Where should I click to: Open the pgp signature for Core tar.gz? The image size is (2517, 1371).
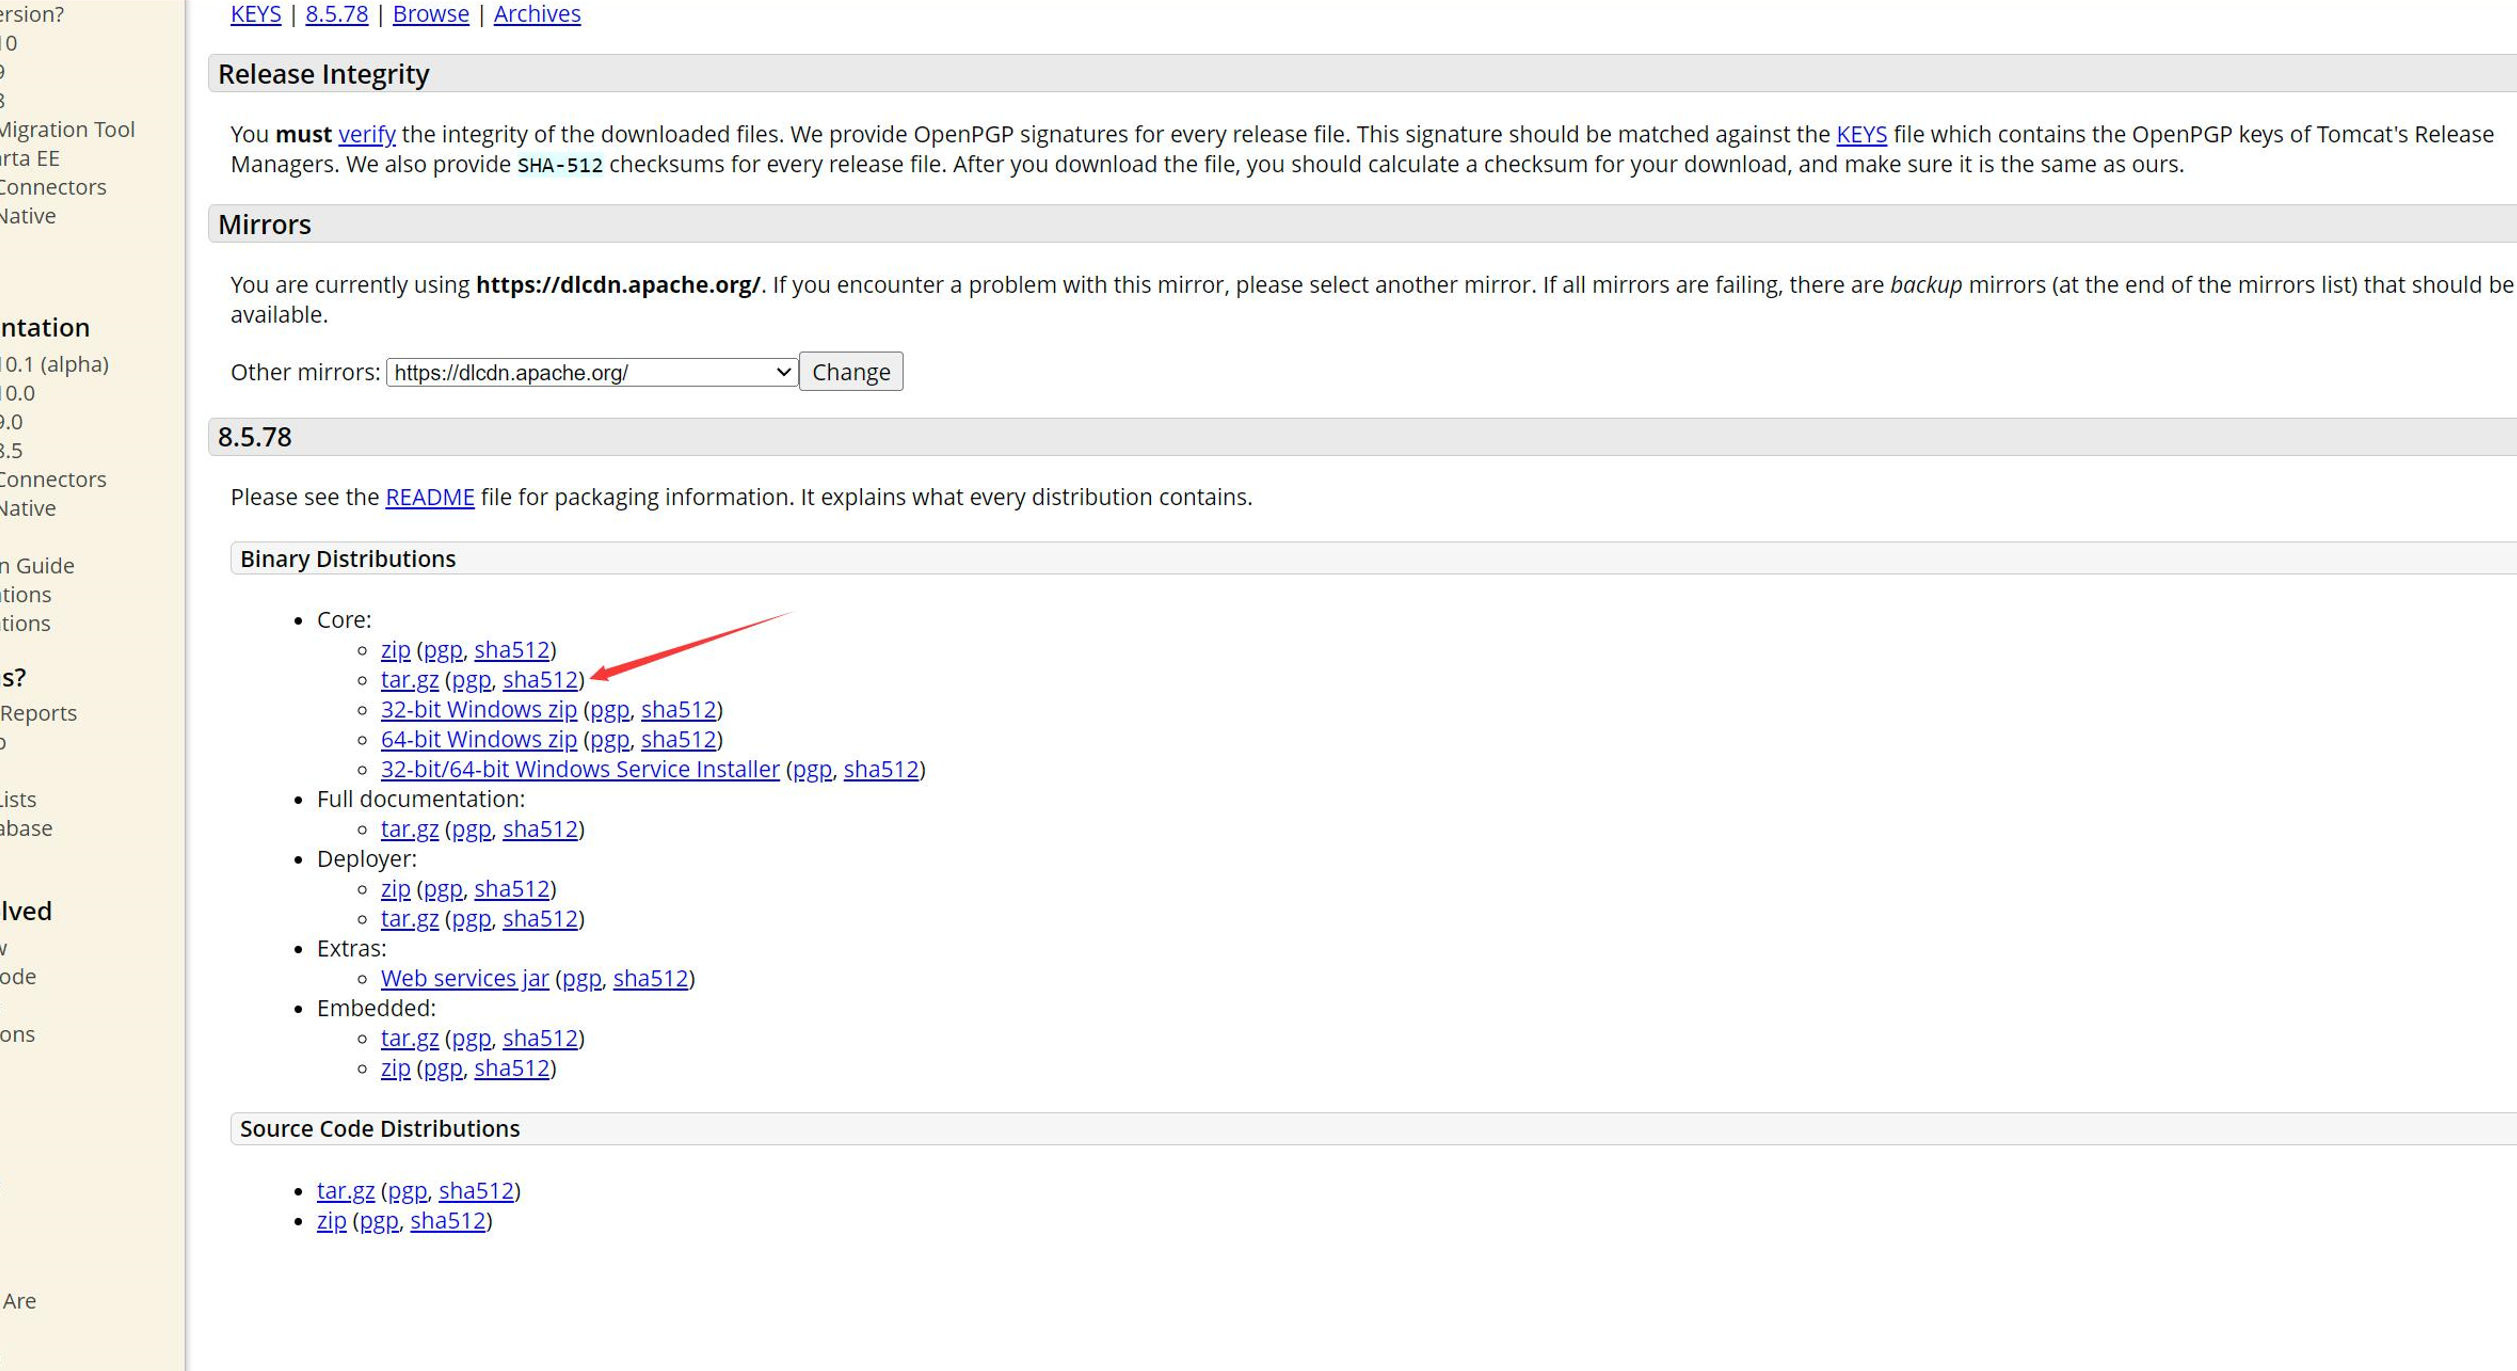click(471, 680)
